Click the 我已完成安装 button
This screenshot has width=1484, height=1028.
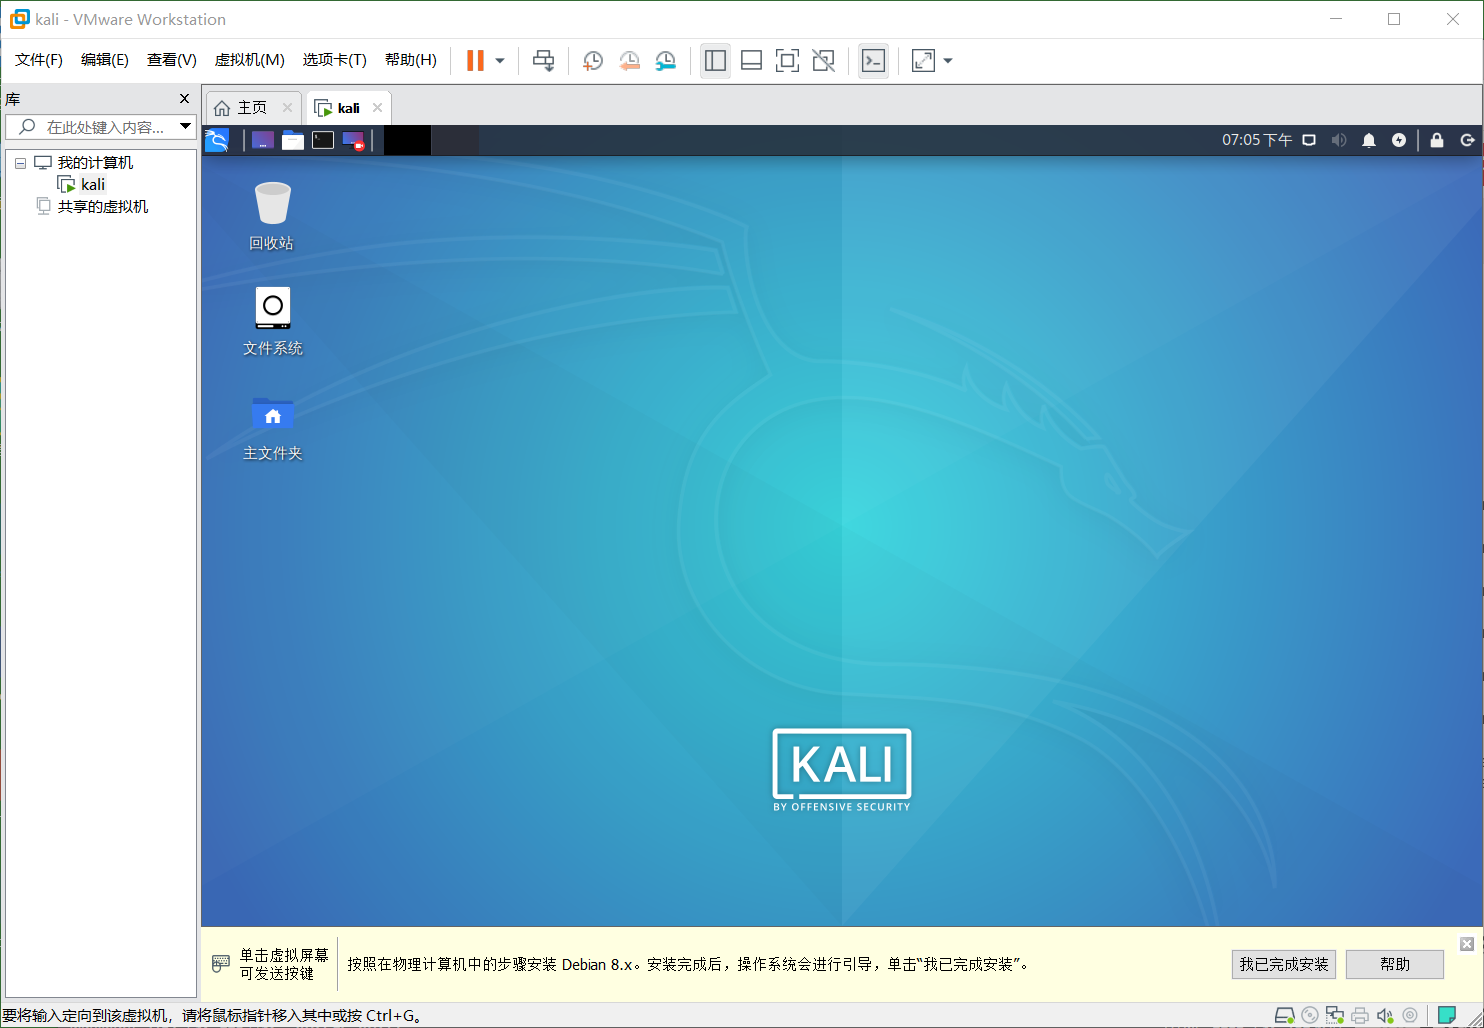(1283, 964)
